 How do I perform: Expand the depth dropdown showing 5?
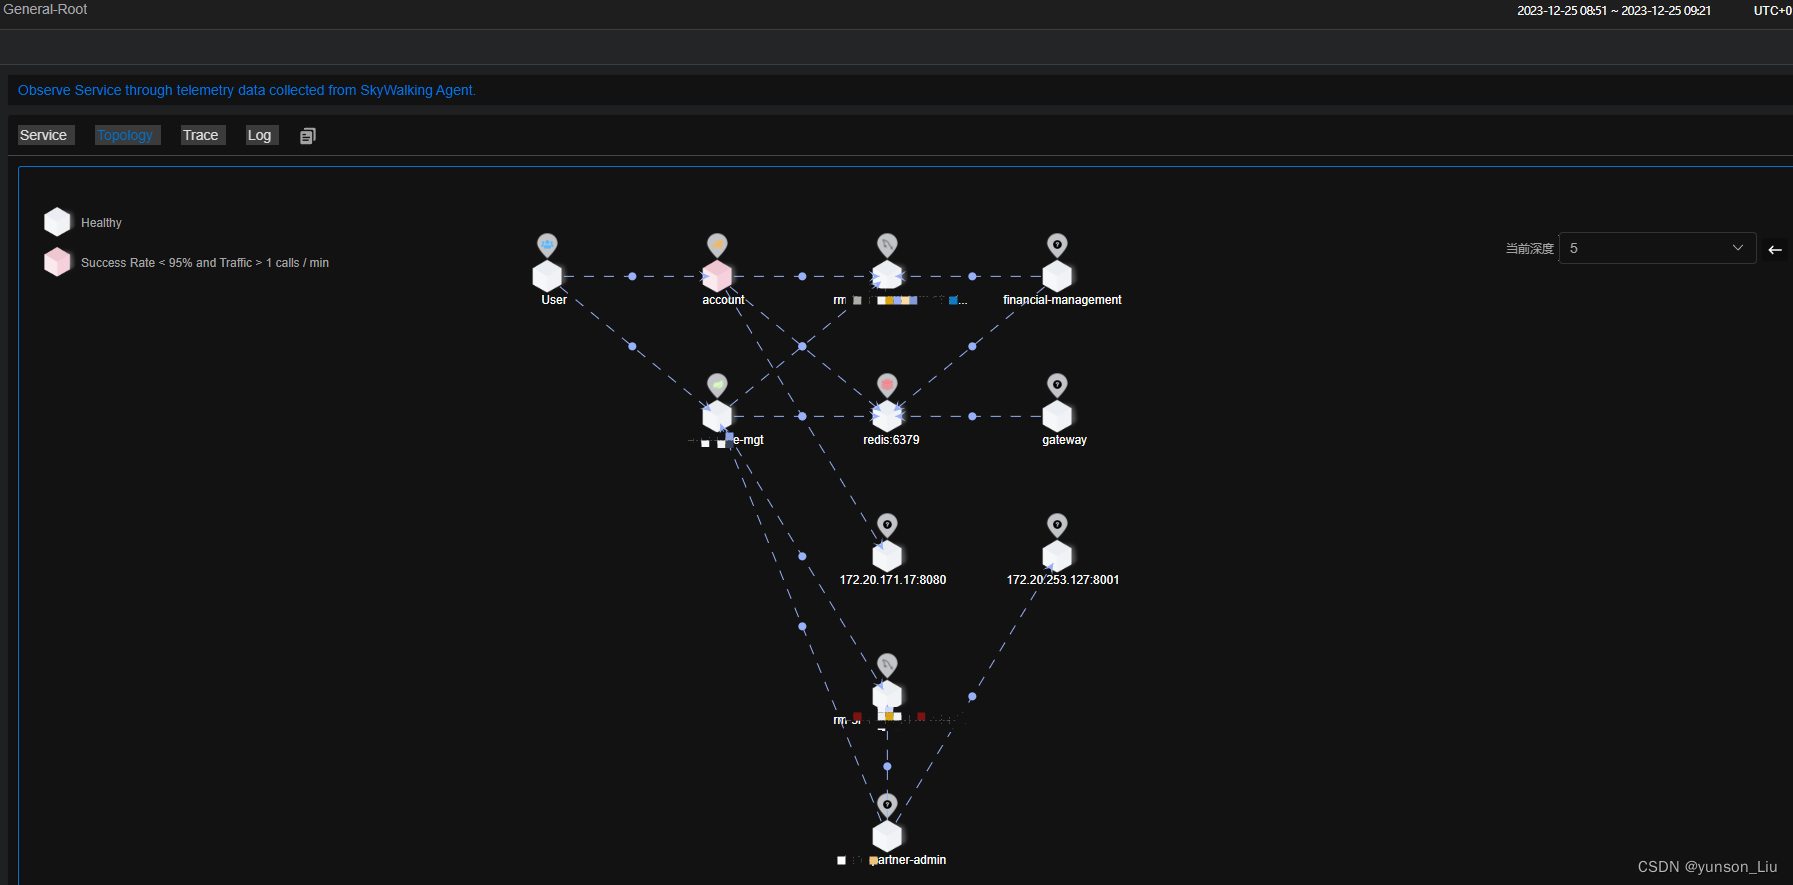point(1657,248)
